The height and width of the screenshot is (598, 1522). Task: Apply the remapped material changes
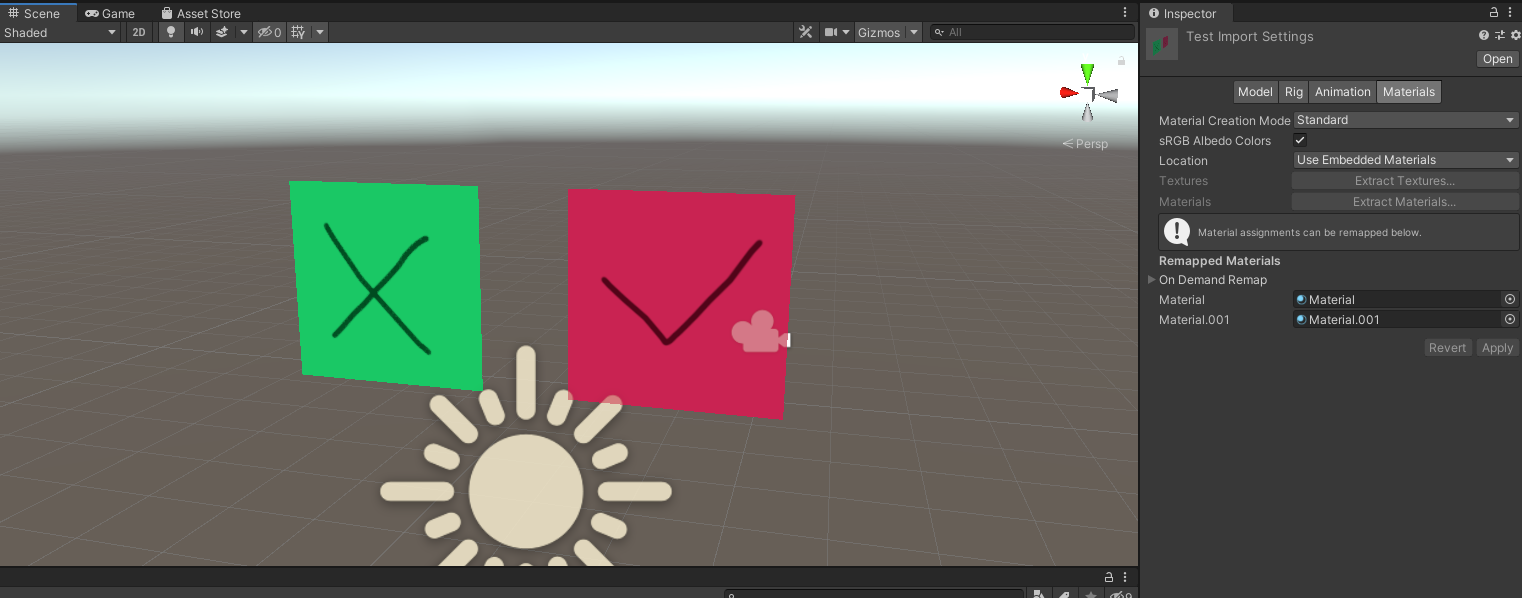(x=1496, y=347)
